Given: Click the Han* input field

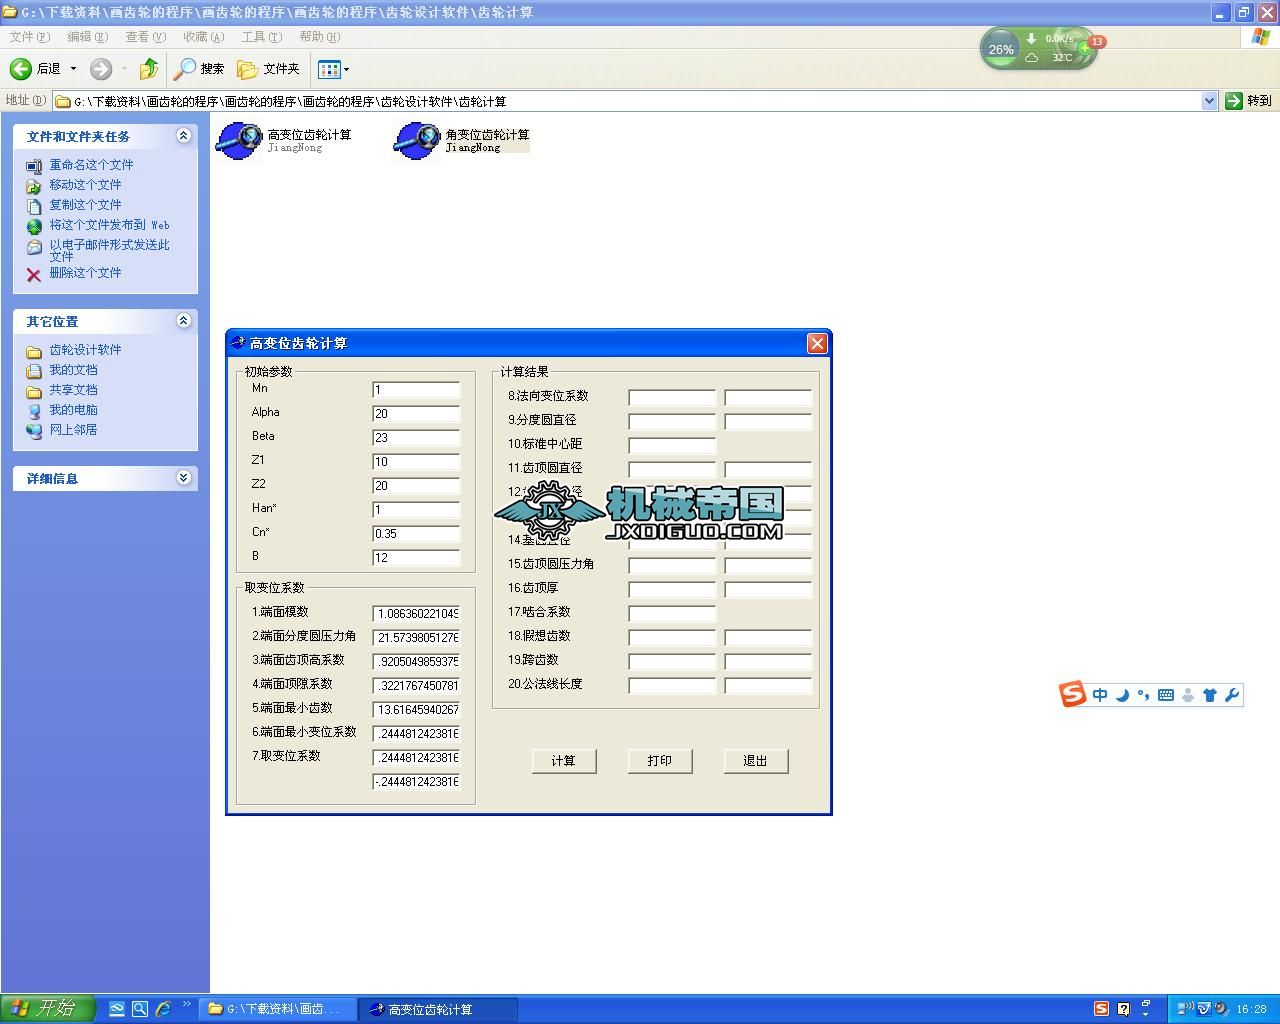Looking at the screenshot, I should point(416,510).
